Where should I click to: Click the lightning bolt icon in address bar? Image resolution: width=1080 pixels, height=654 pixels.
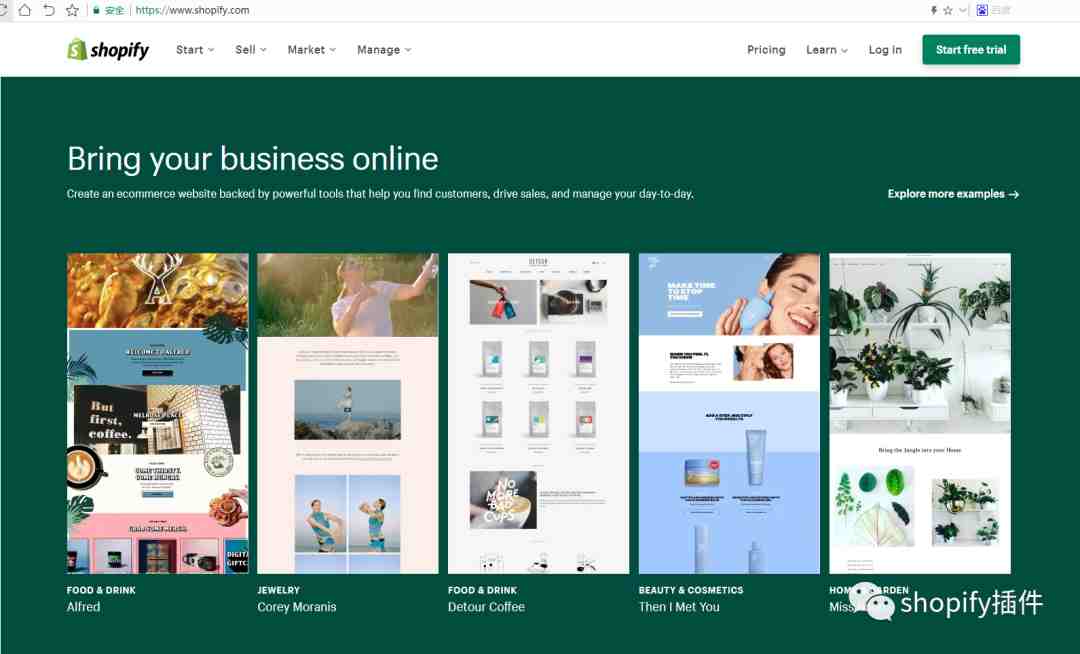click(x=934, y=10)
